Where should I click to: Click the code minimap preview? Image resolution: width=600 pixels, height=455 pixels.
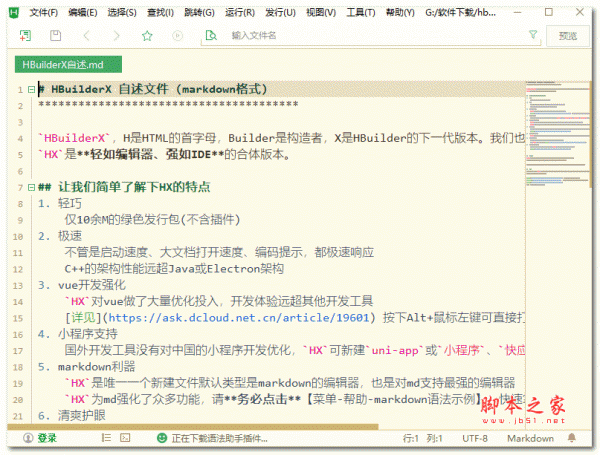pyautogui.click(x=558, y=134)
